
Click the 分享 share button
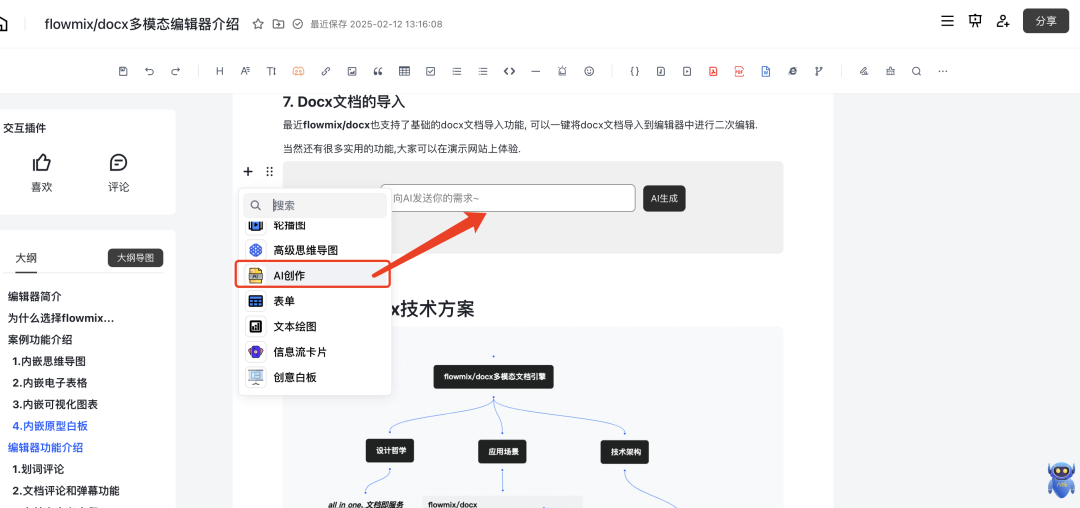[x=1046, y=21]
